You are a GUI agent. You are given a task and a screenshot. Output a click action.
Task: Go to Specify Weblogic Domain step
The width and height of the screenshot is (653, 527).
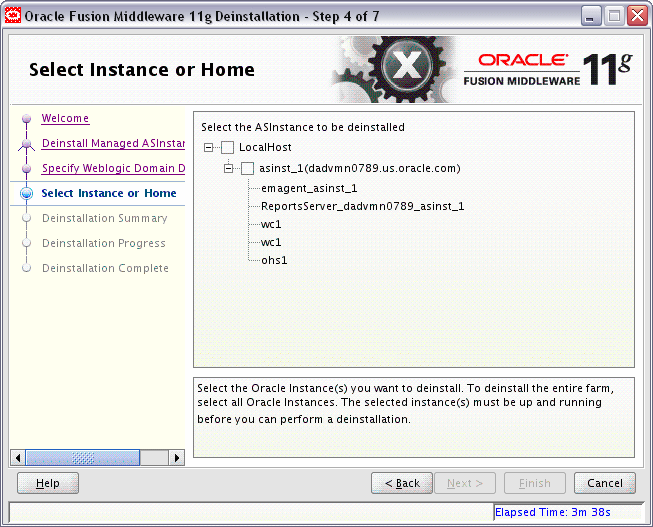(x=113, y=168)
